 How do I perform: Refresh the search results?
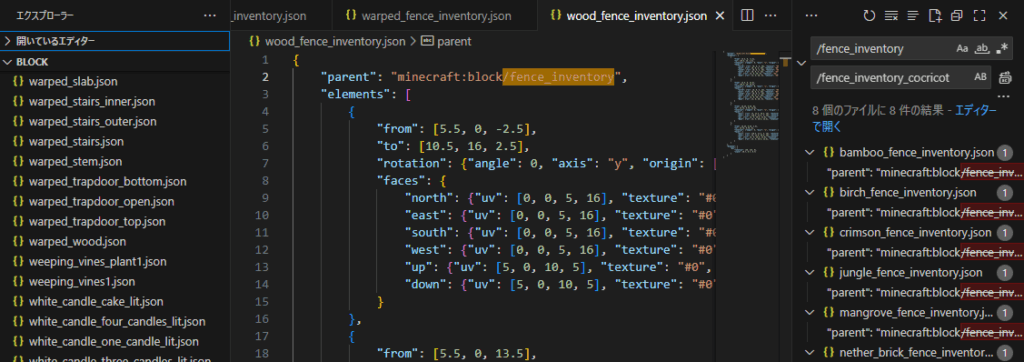[x=869, y=16]
